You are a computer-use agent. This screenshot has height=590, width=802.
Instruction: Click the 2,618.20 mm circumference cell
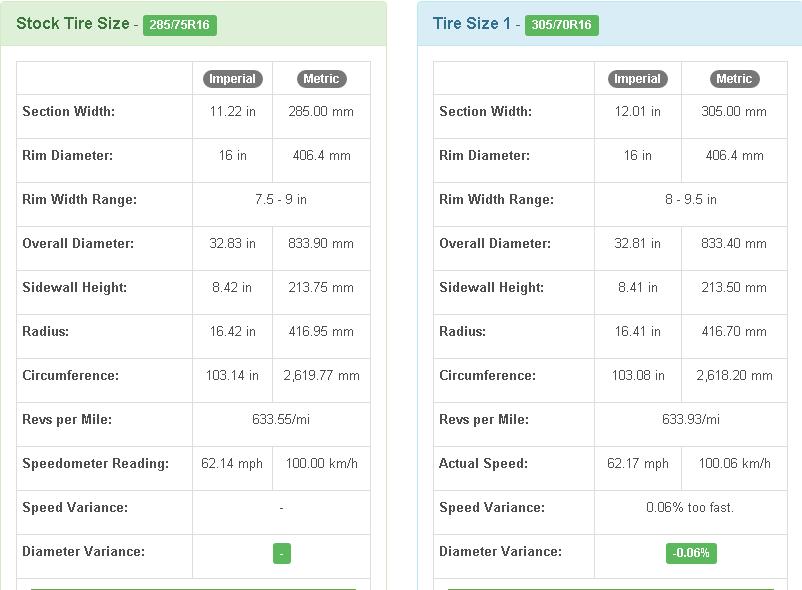tap(734, 376)
